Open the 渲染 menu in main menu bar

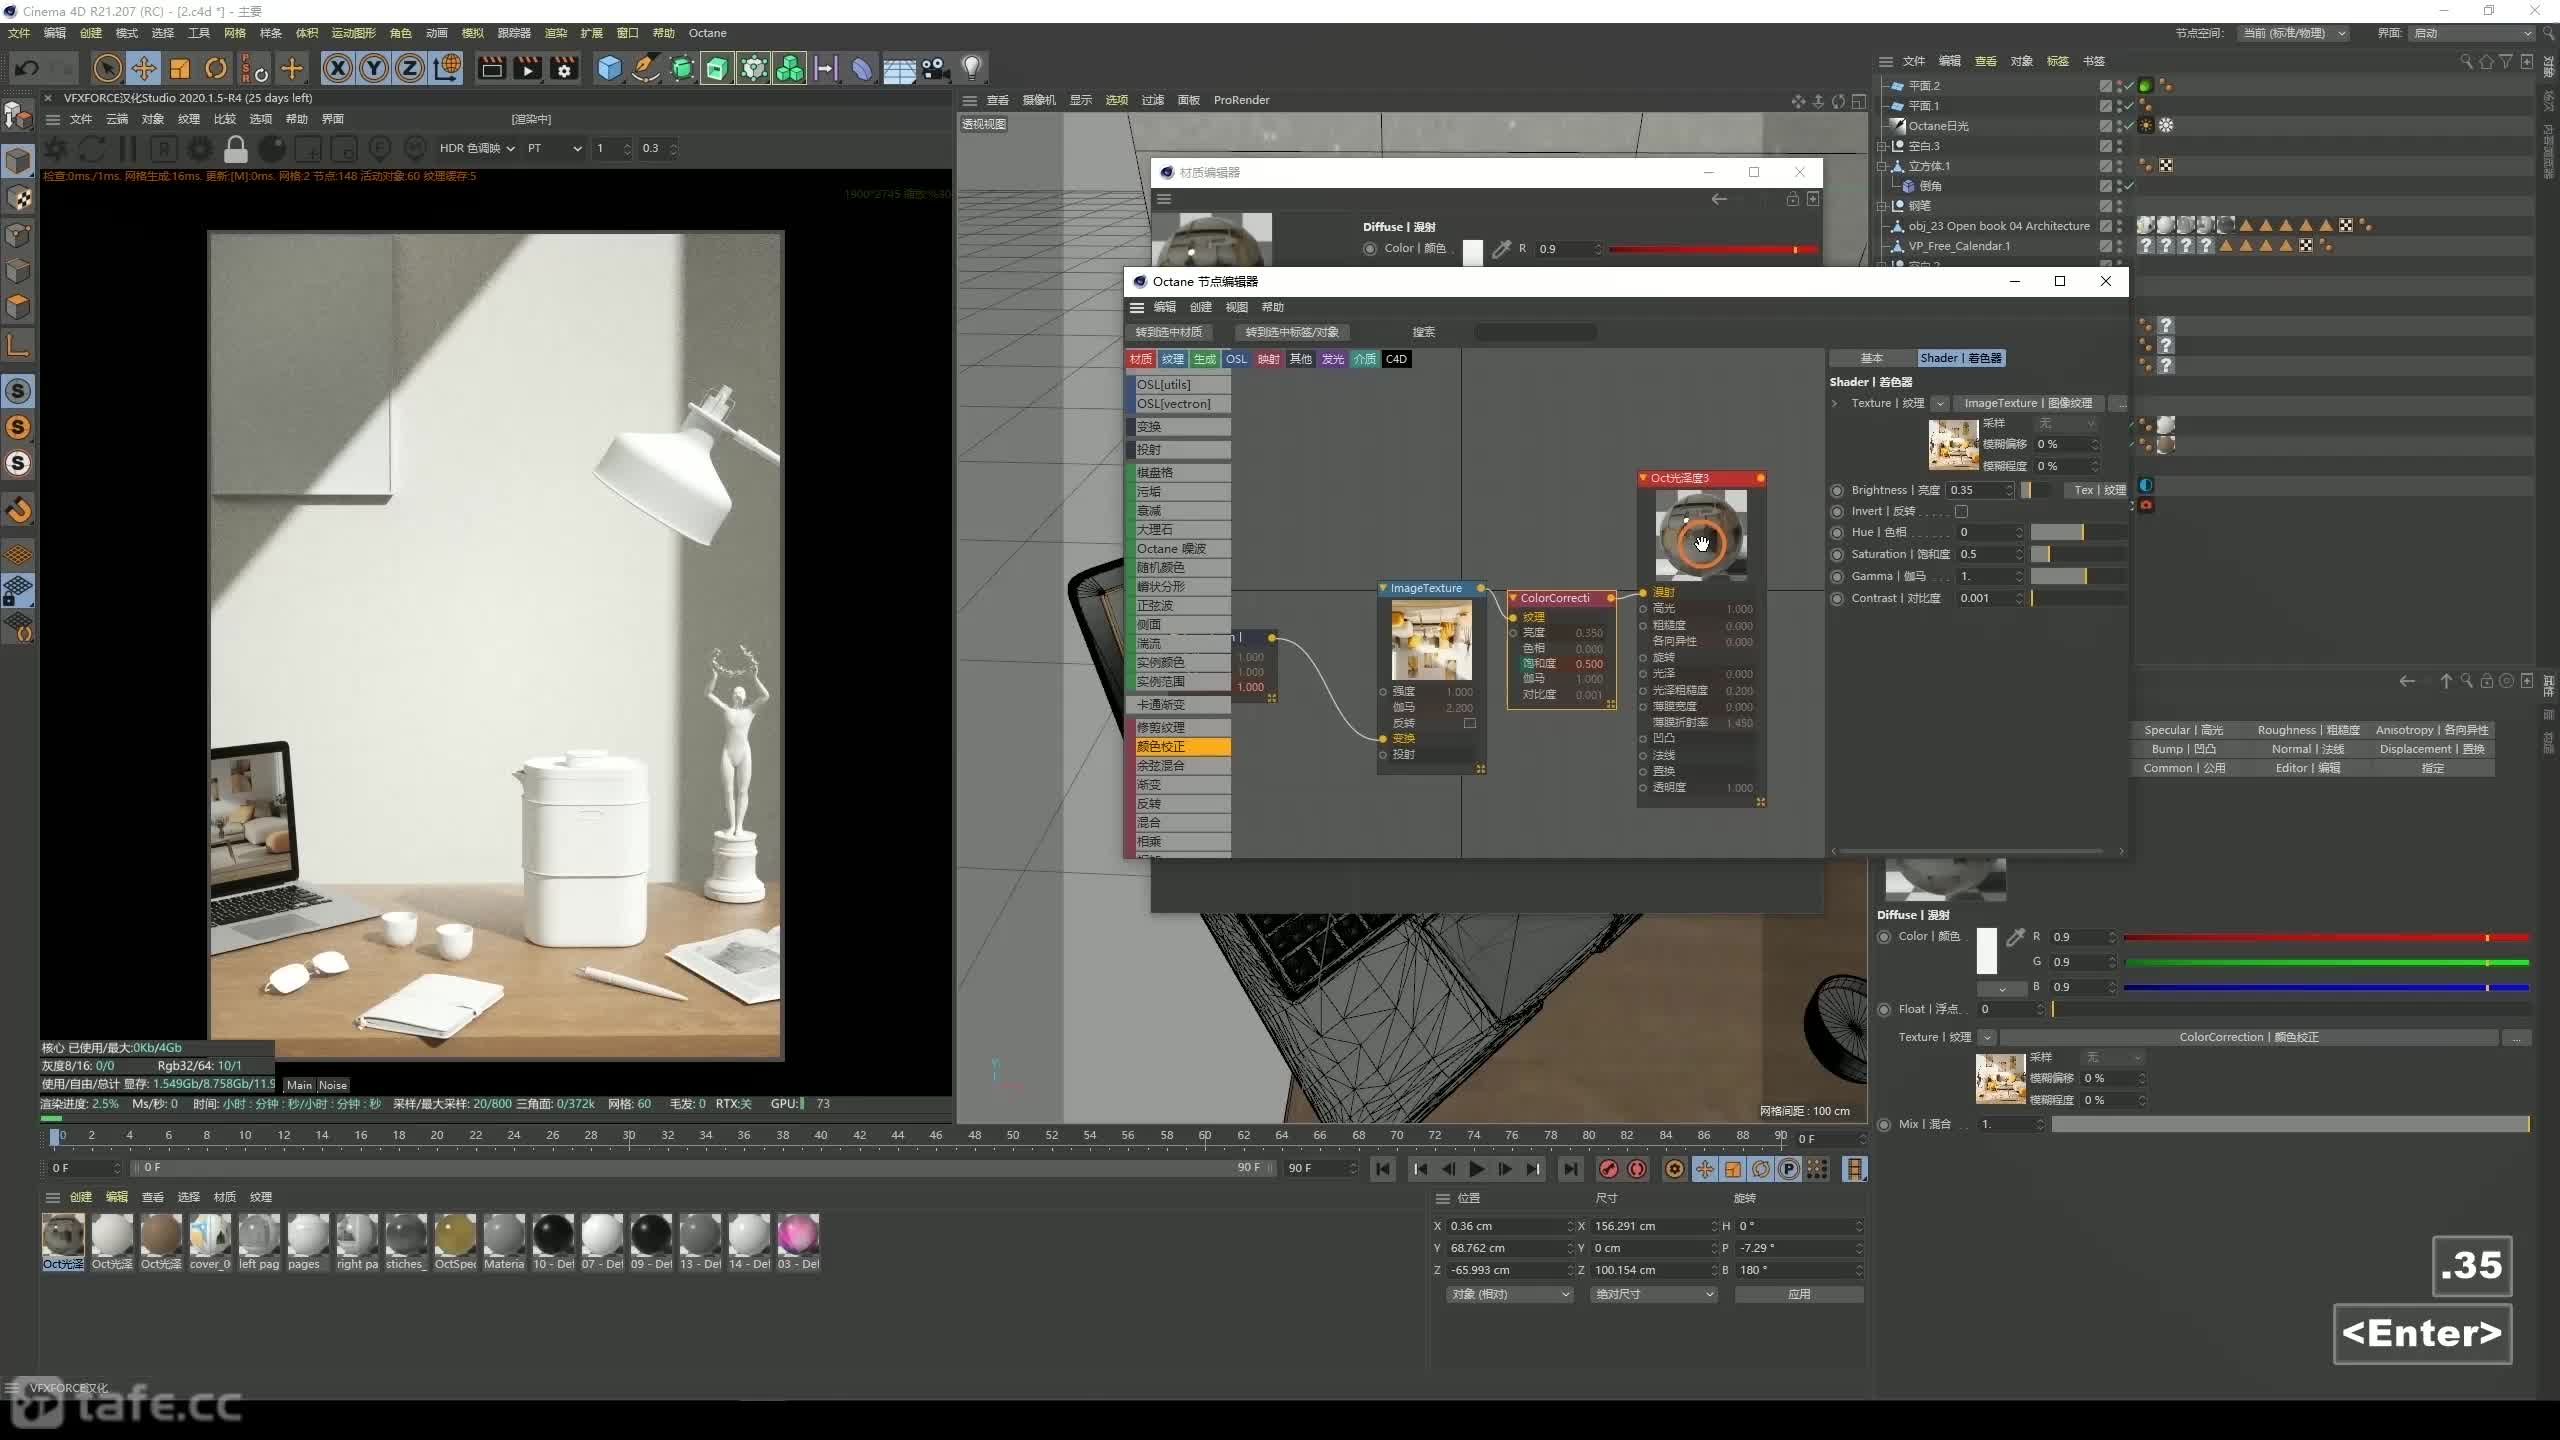coord(555,33)
